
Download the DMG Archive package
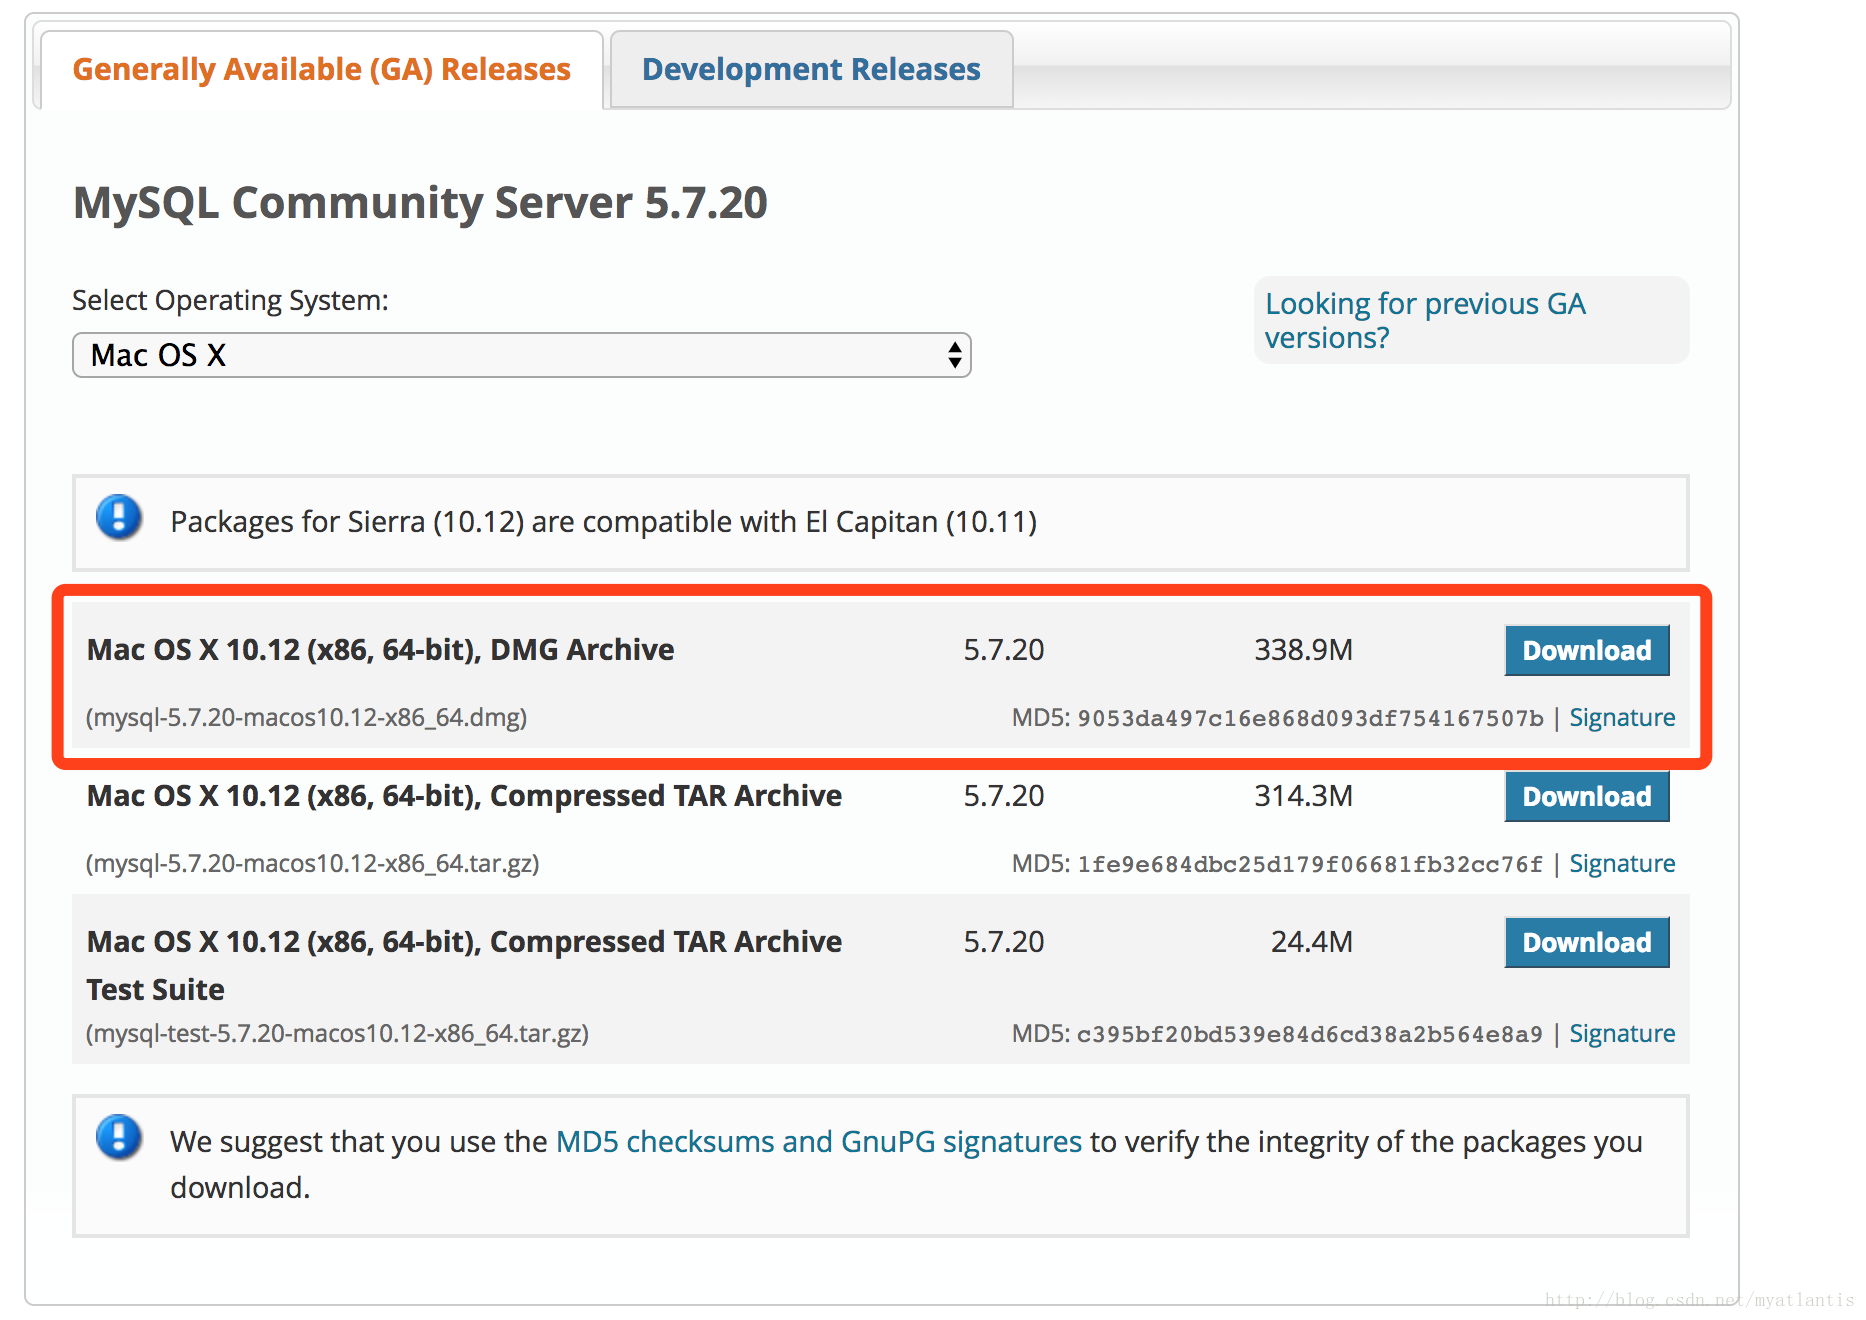point(1586,650)
